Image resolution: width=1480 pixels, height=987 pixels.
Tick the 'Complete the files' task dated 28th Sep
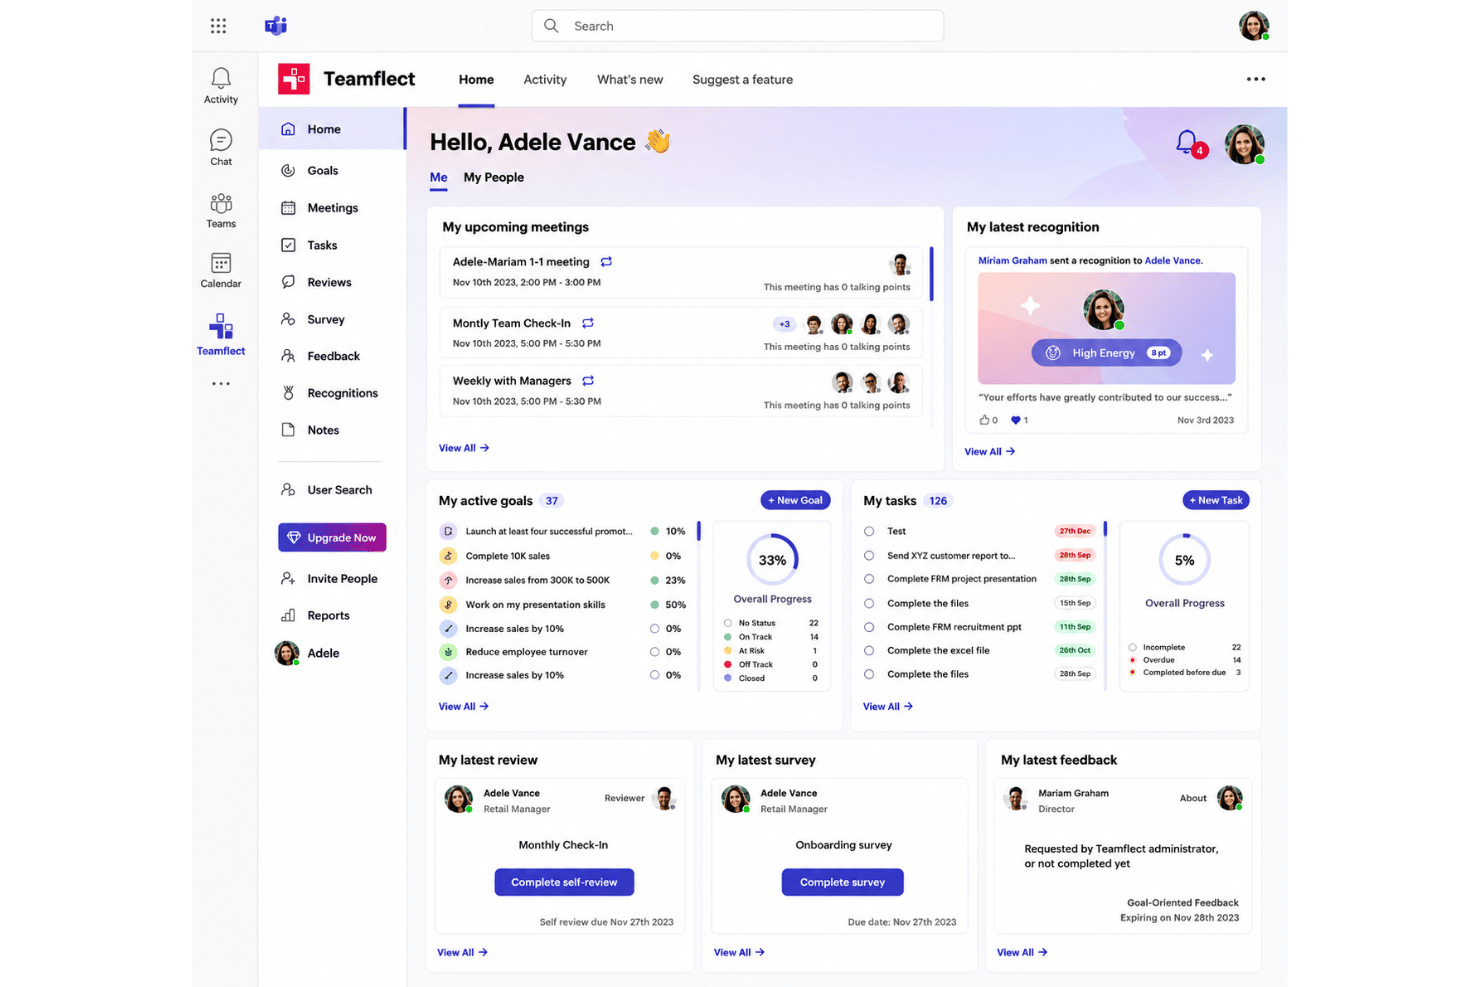pyautogui.click(x=869, y=674)
